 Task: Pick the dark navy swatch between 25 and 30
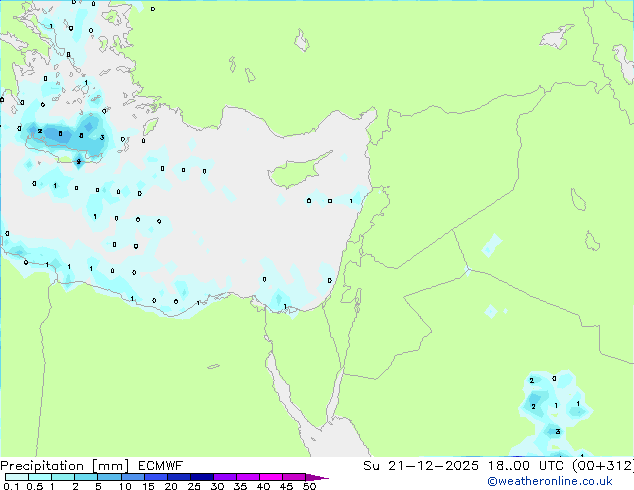click(202, 477)
